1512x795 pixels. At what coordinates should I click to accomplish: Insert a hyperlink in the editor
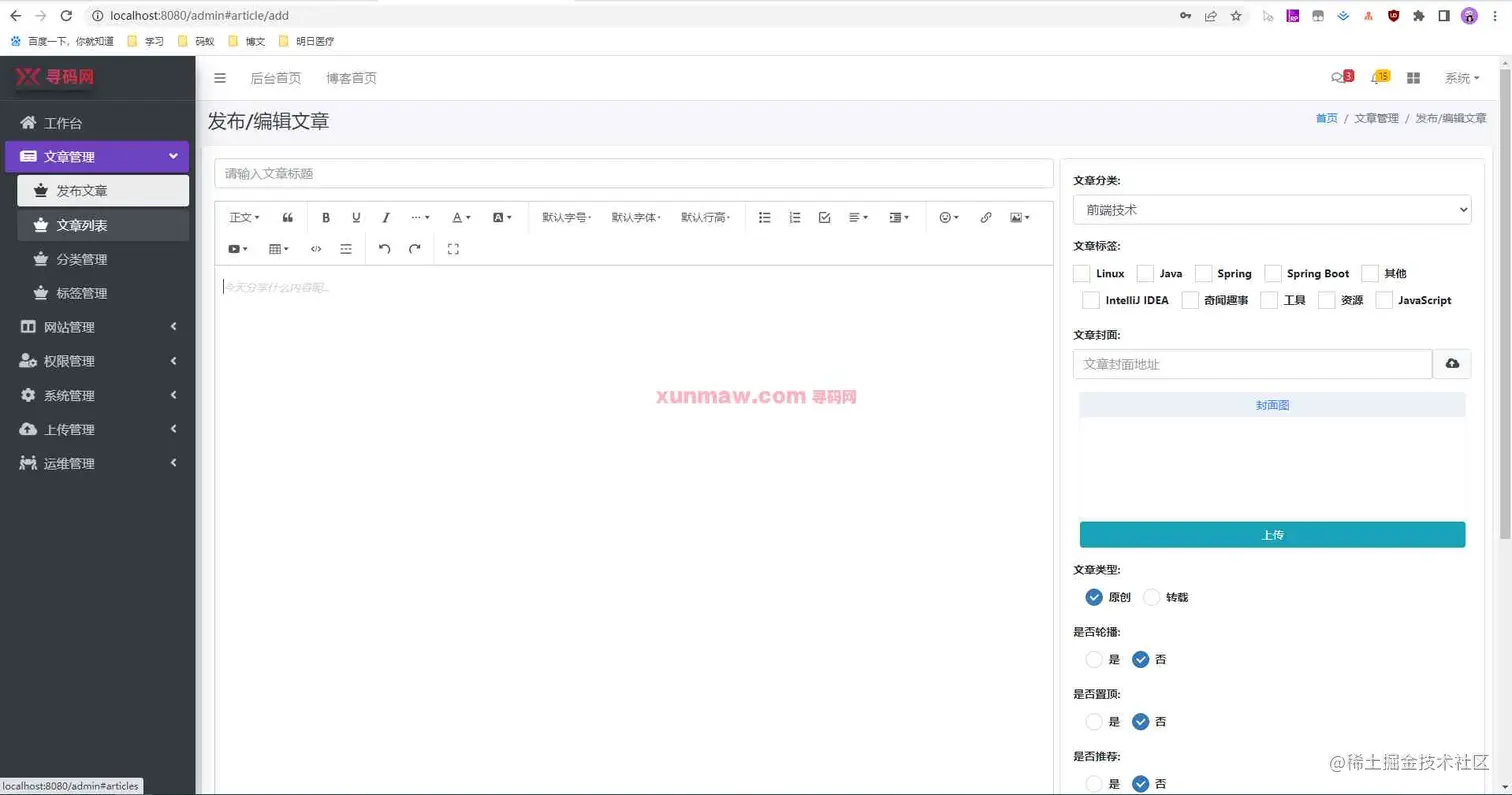(x=986, y=217)
